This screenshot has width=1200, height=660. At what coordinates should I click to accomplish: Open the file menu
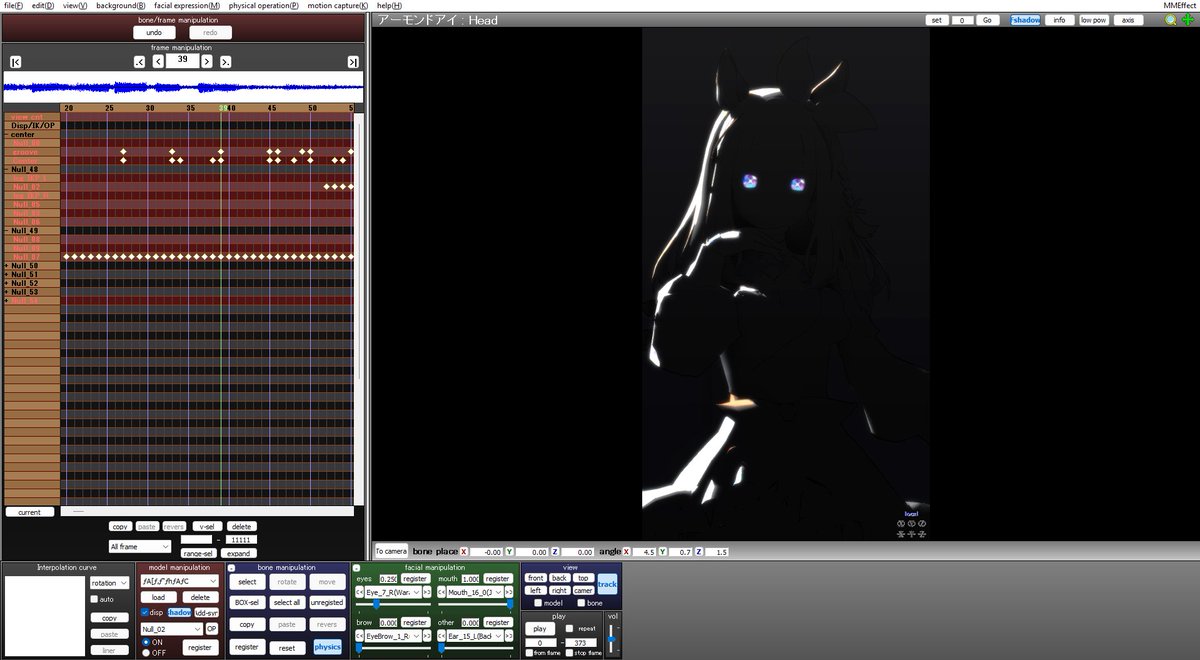click(x=13, y=6)
